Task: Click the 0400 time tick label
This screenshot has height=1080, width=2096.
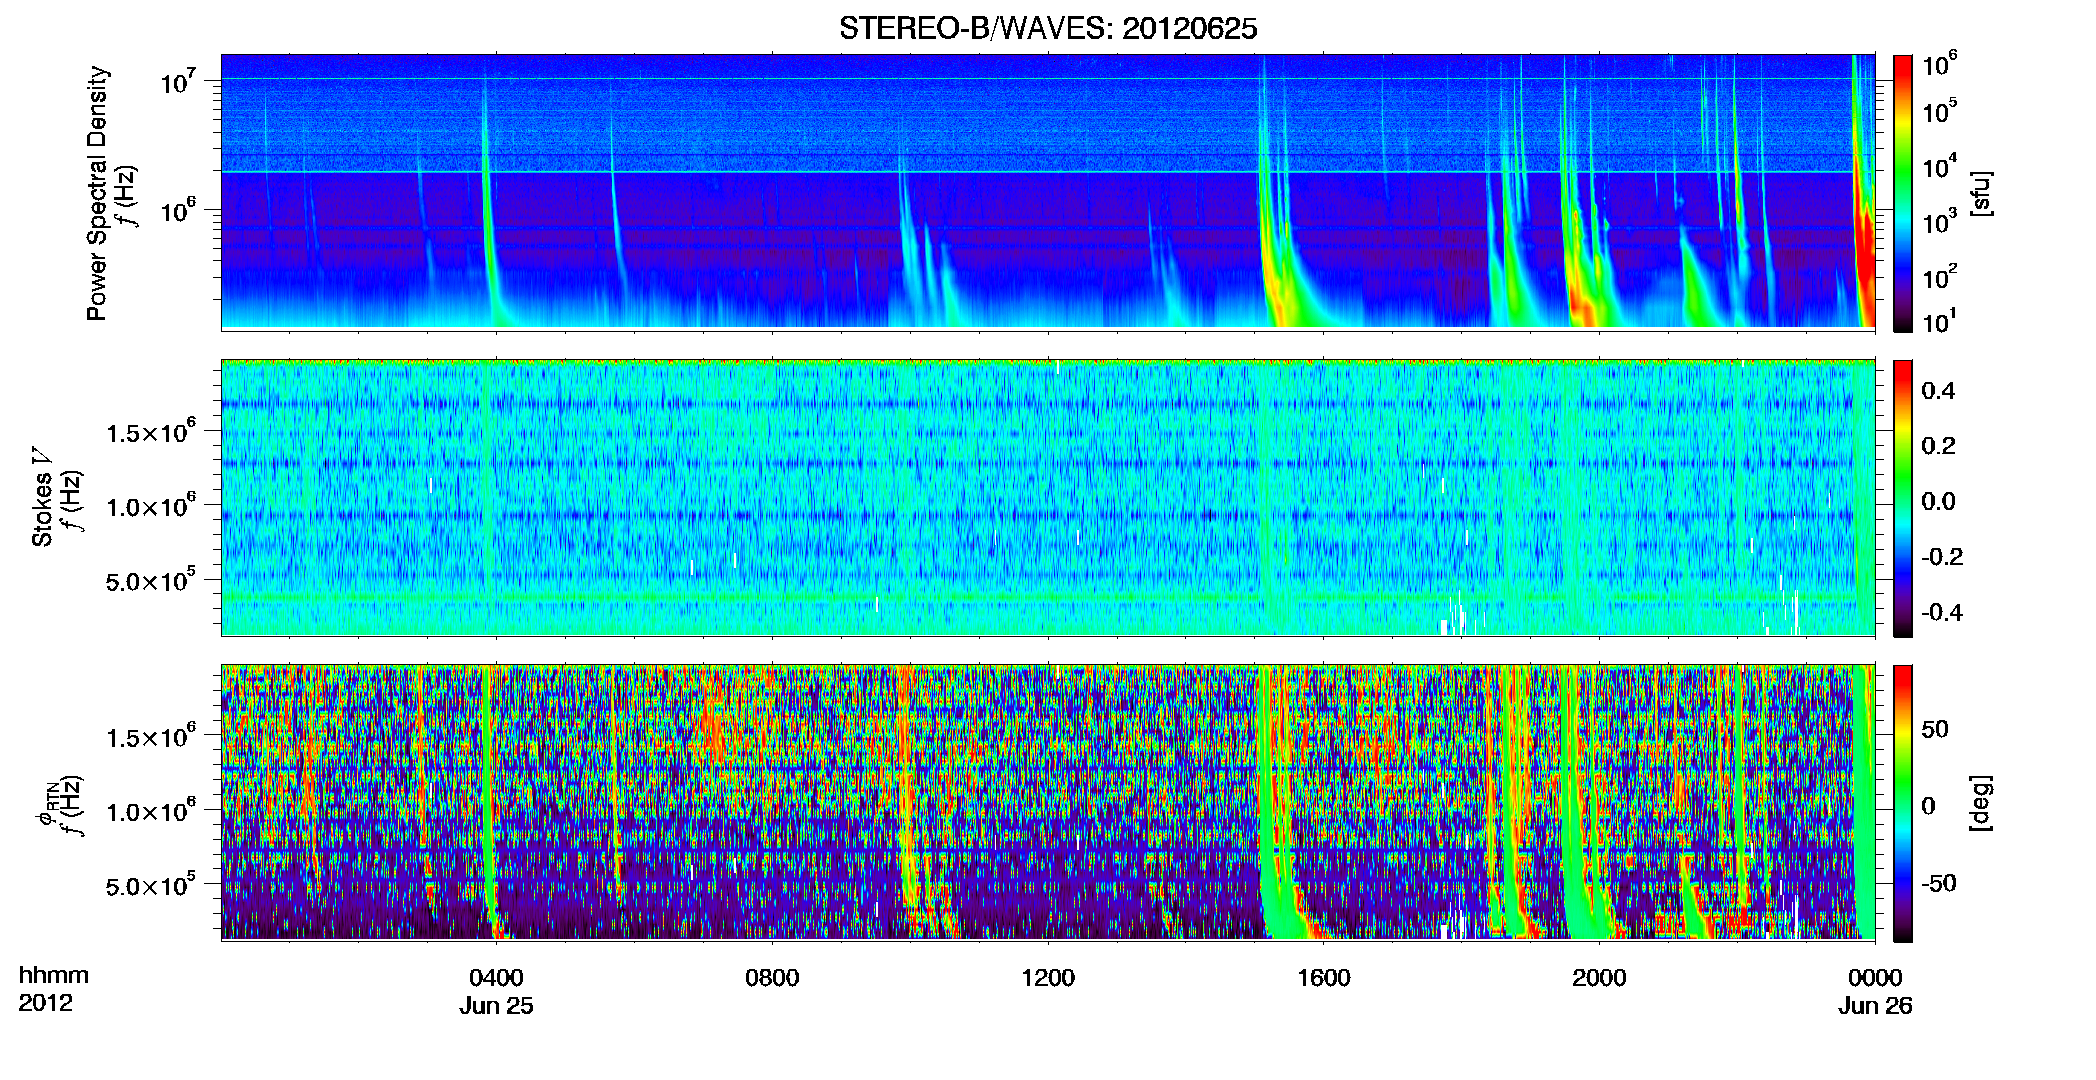Action: tap(496, 977)
